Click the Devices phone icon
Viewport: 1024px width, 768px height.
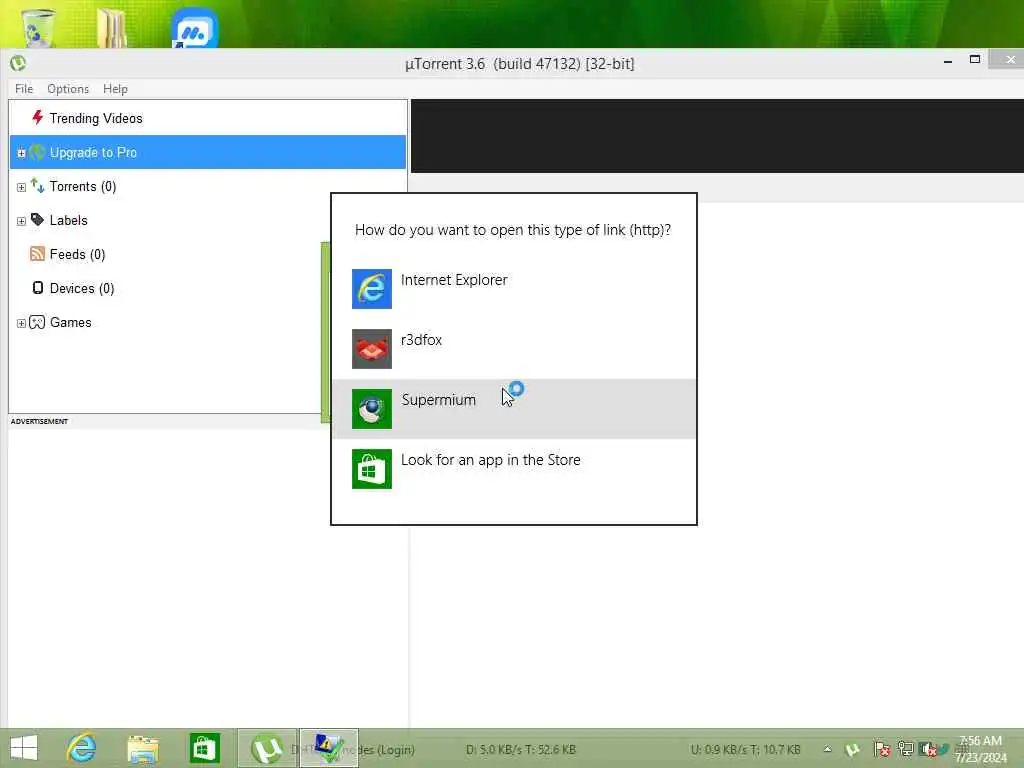38,288
